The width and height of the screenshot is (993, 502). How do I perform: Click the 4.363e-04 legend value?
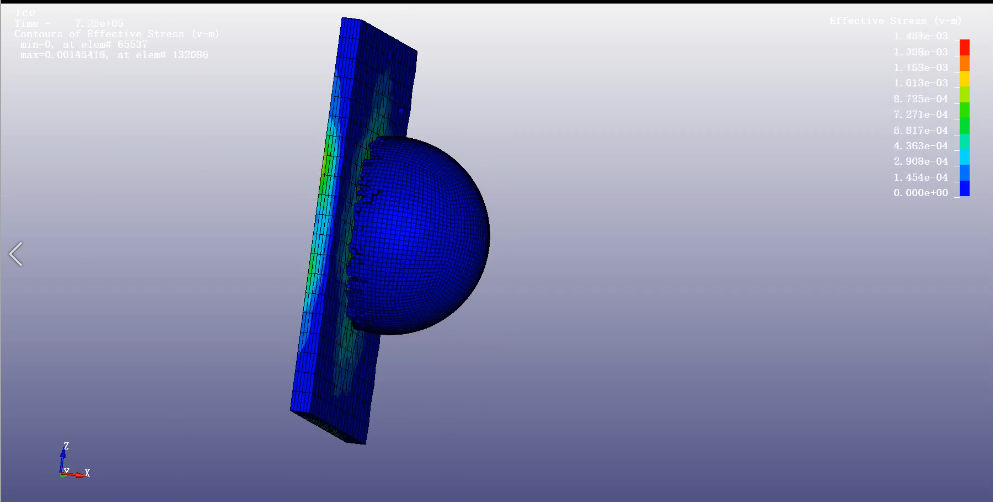pyautogui.click(x=920, y=146)
